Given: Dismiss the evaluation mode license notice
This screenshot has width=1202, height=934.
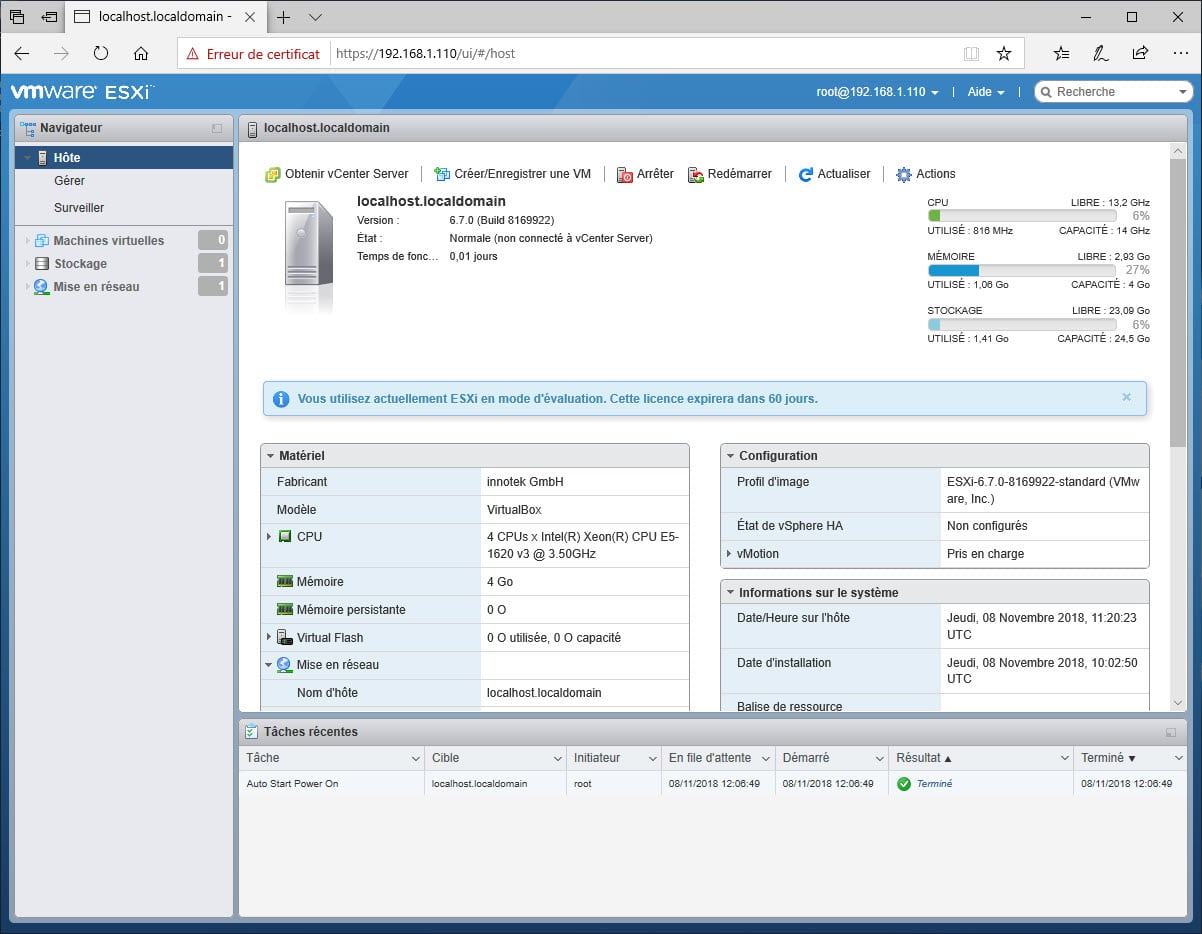Looking at the screenshot, I should tap(1126, 397).
